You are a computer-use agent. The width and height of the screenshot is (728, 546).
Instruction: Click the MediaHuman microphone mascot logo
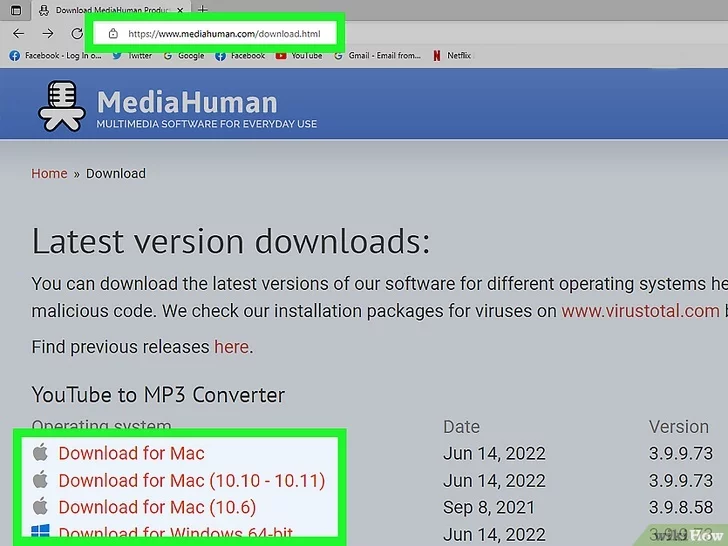[x=62, y=106]
